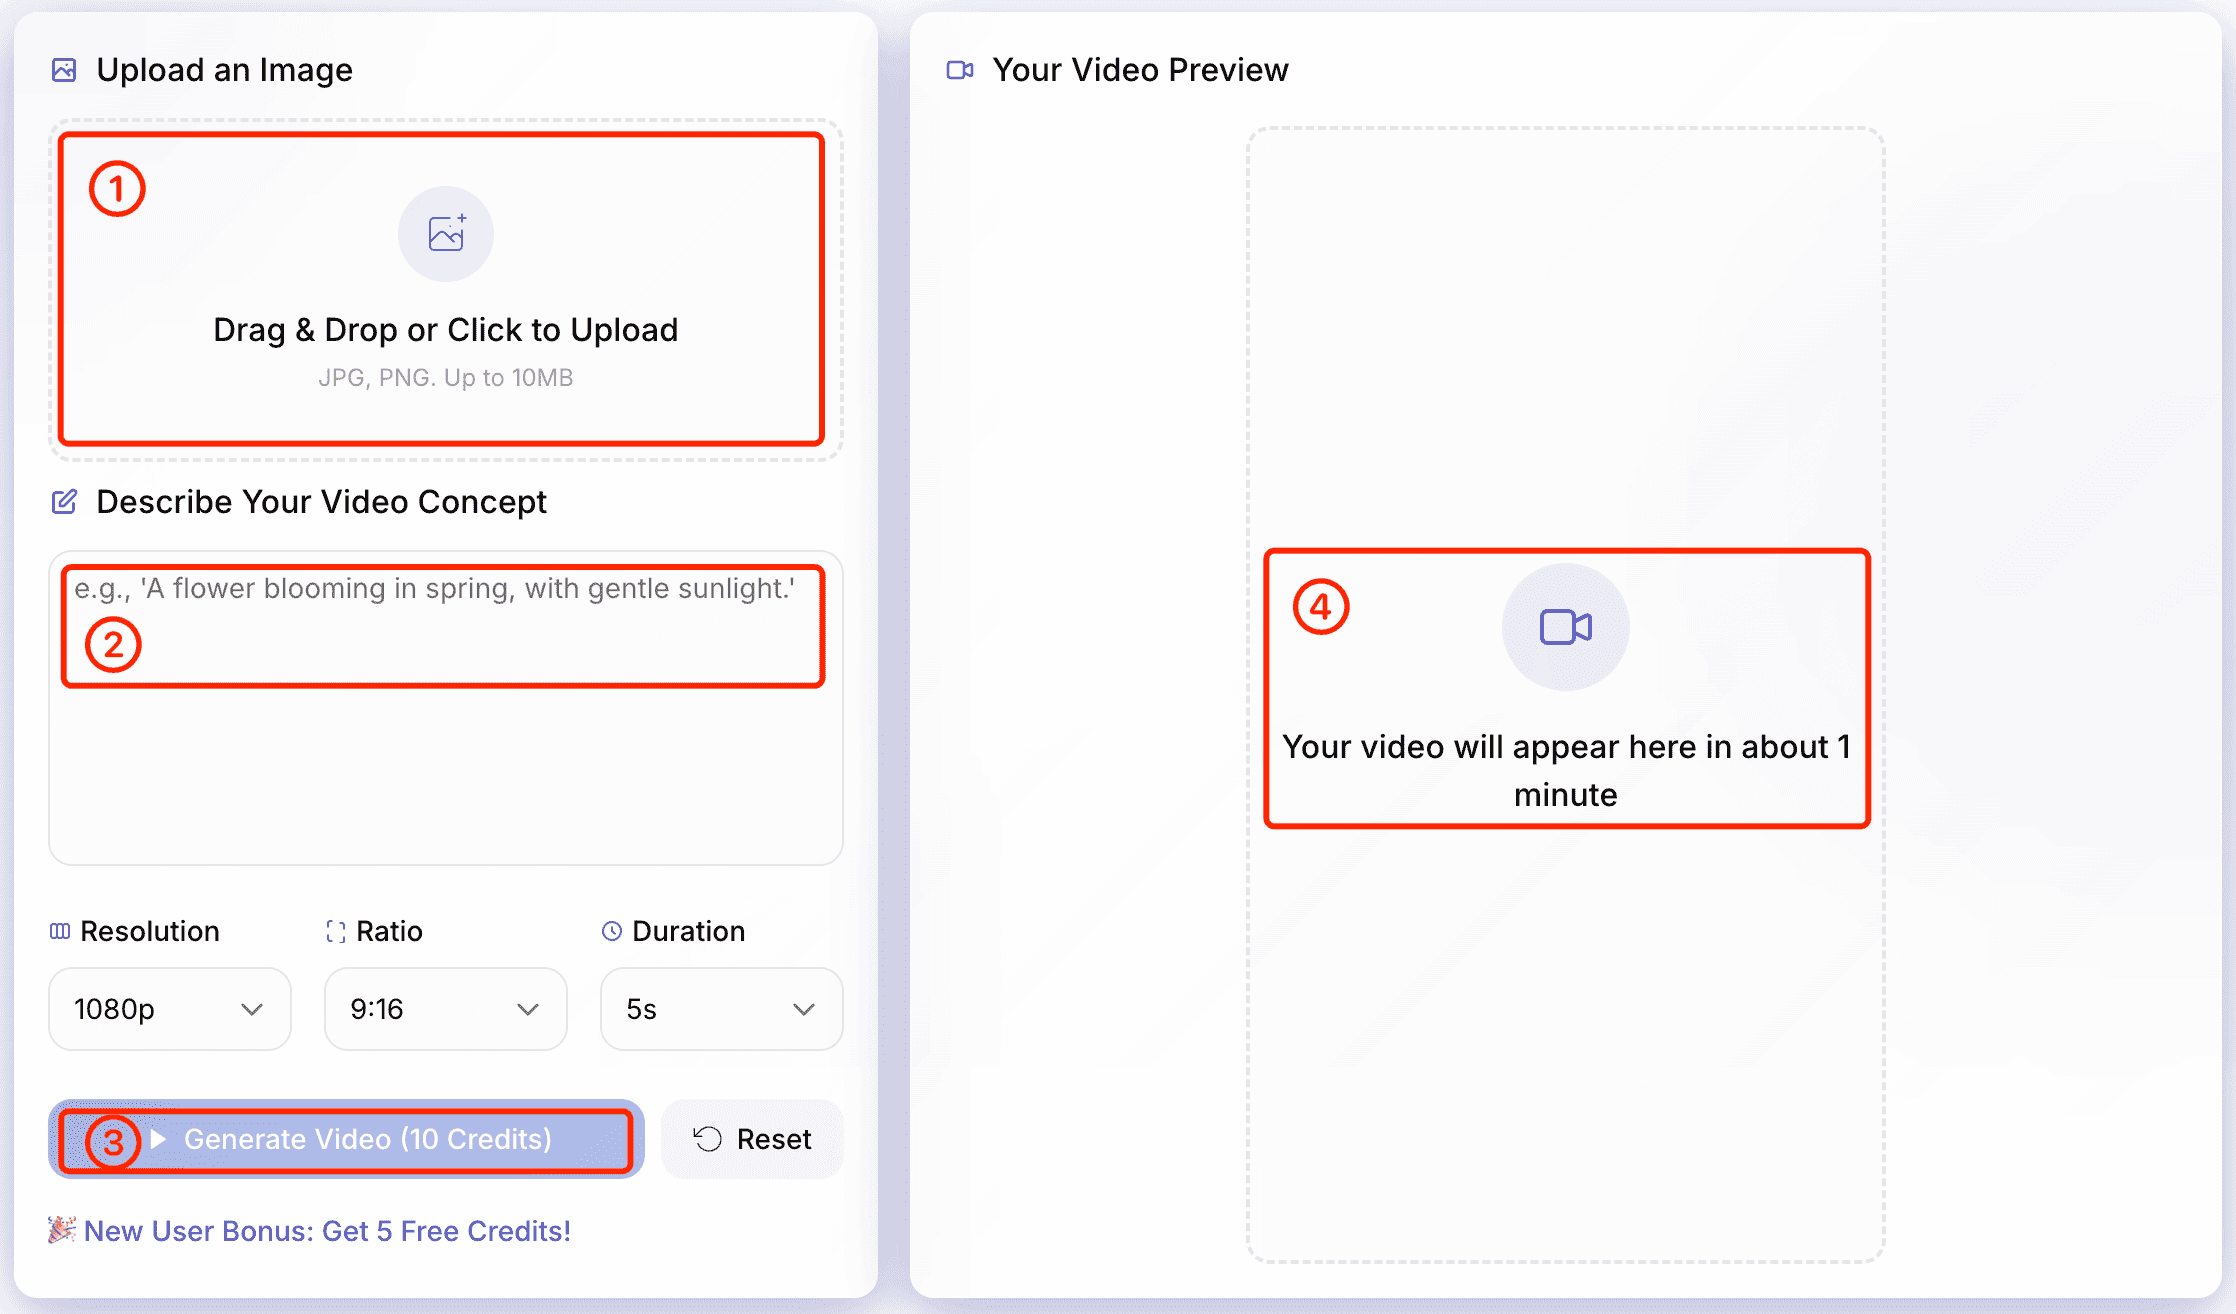Open the 1080p resolution dropdown
The height and width of the screenshot is (1314, 2236).
[170, 1009]
